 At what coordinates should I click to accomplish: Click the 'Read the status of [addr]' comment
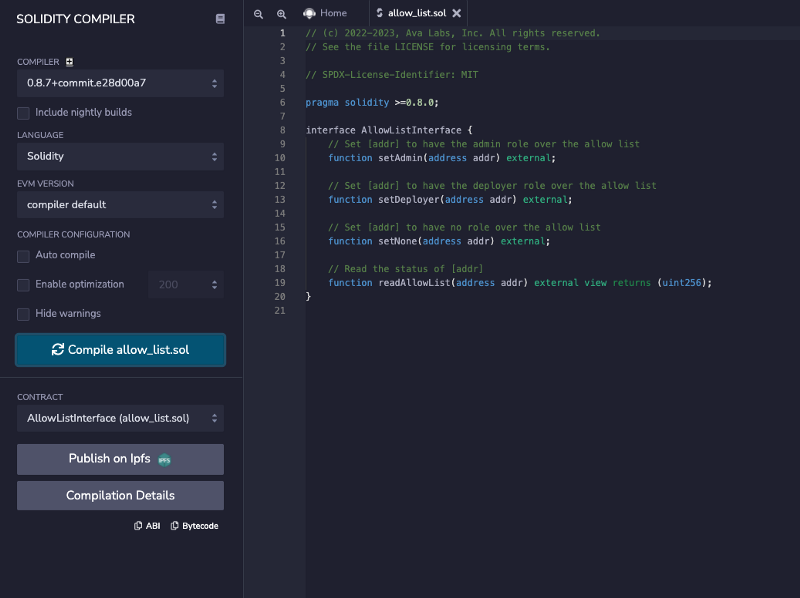point(406,269)
